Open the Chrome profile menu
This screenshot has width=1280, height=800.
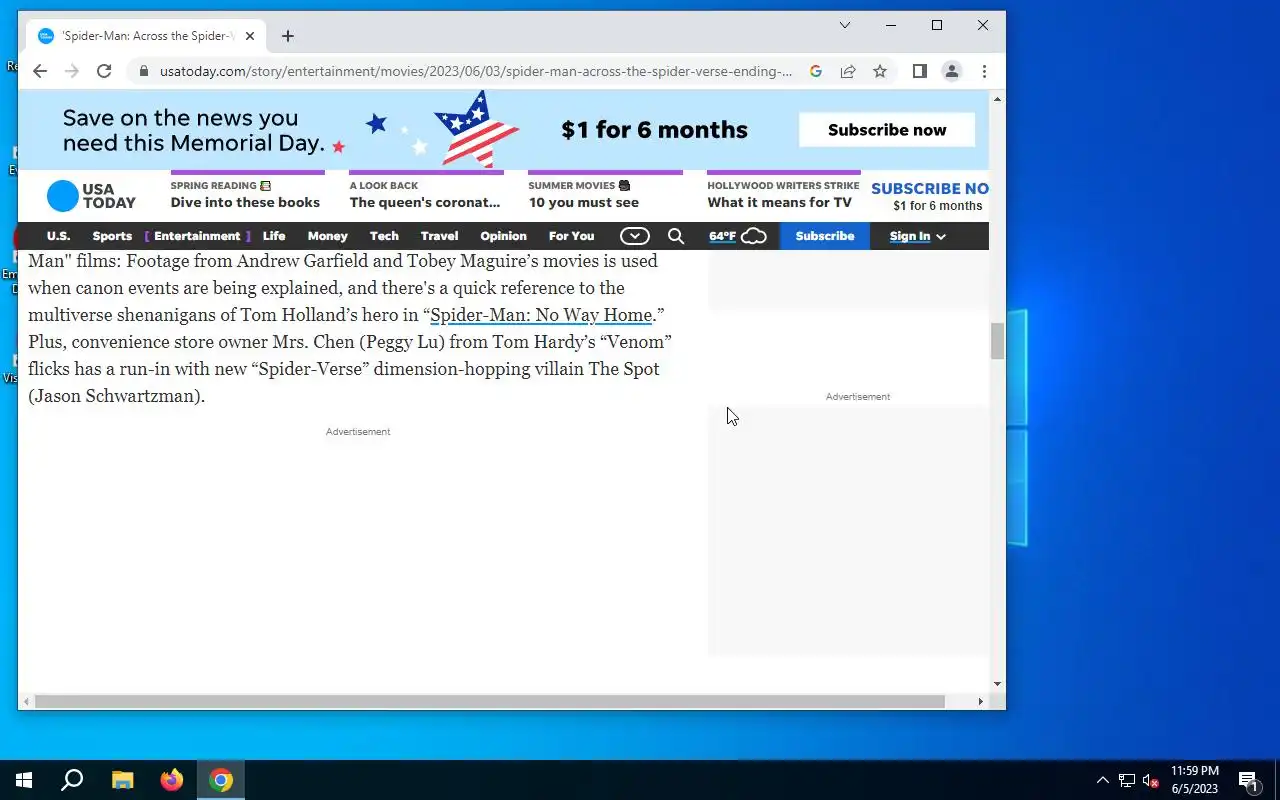[x=952, y=71]
